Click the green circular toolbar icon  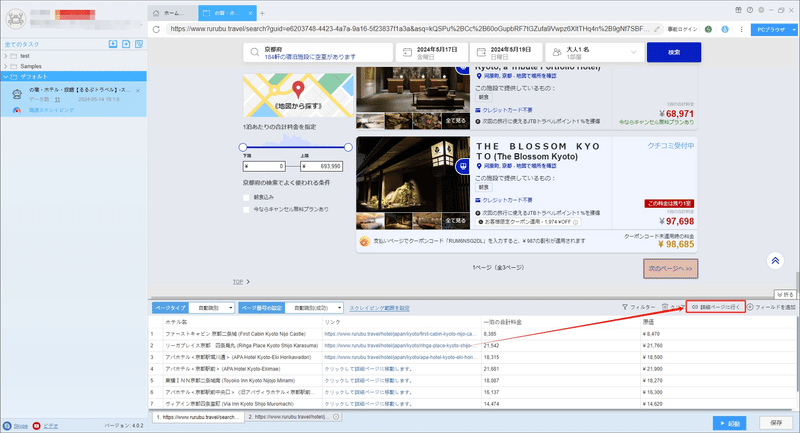pyautogui.click(x=708, y=29)
